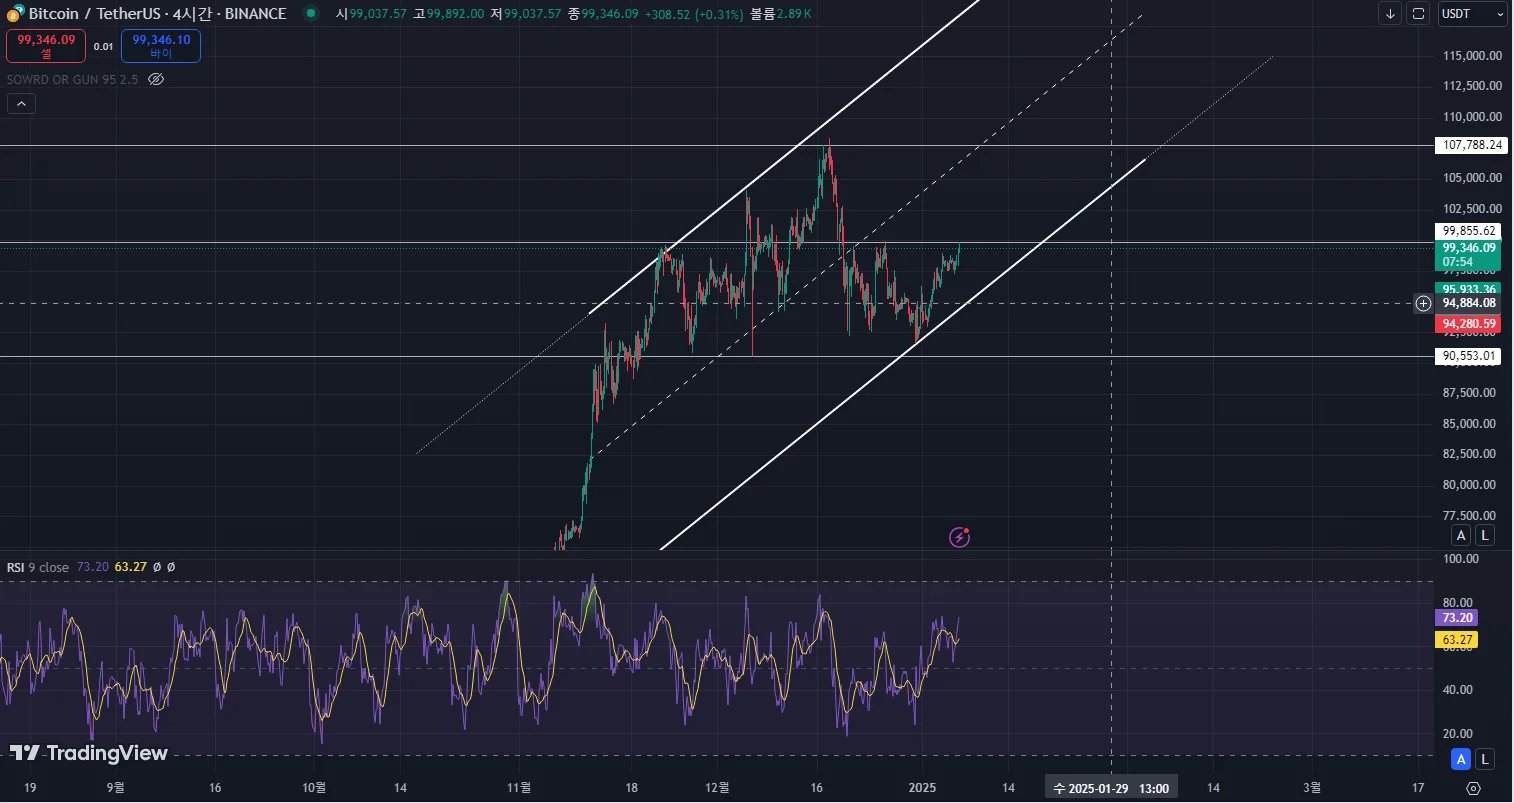Click the green market status dot
Image resolution: width=1514 pixels, height=803 pixels.
(312, 13)
